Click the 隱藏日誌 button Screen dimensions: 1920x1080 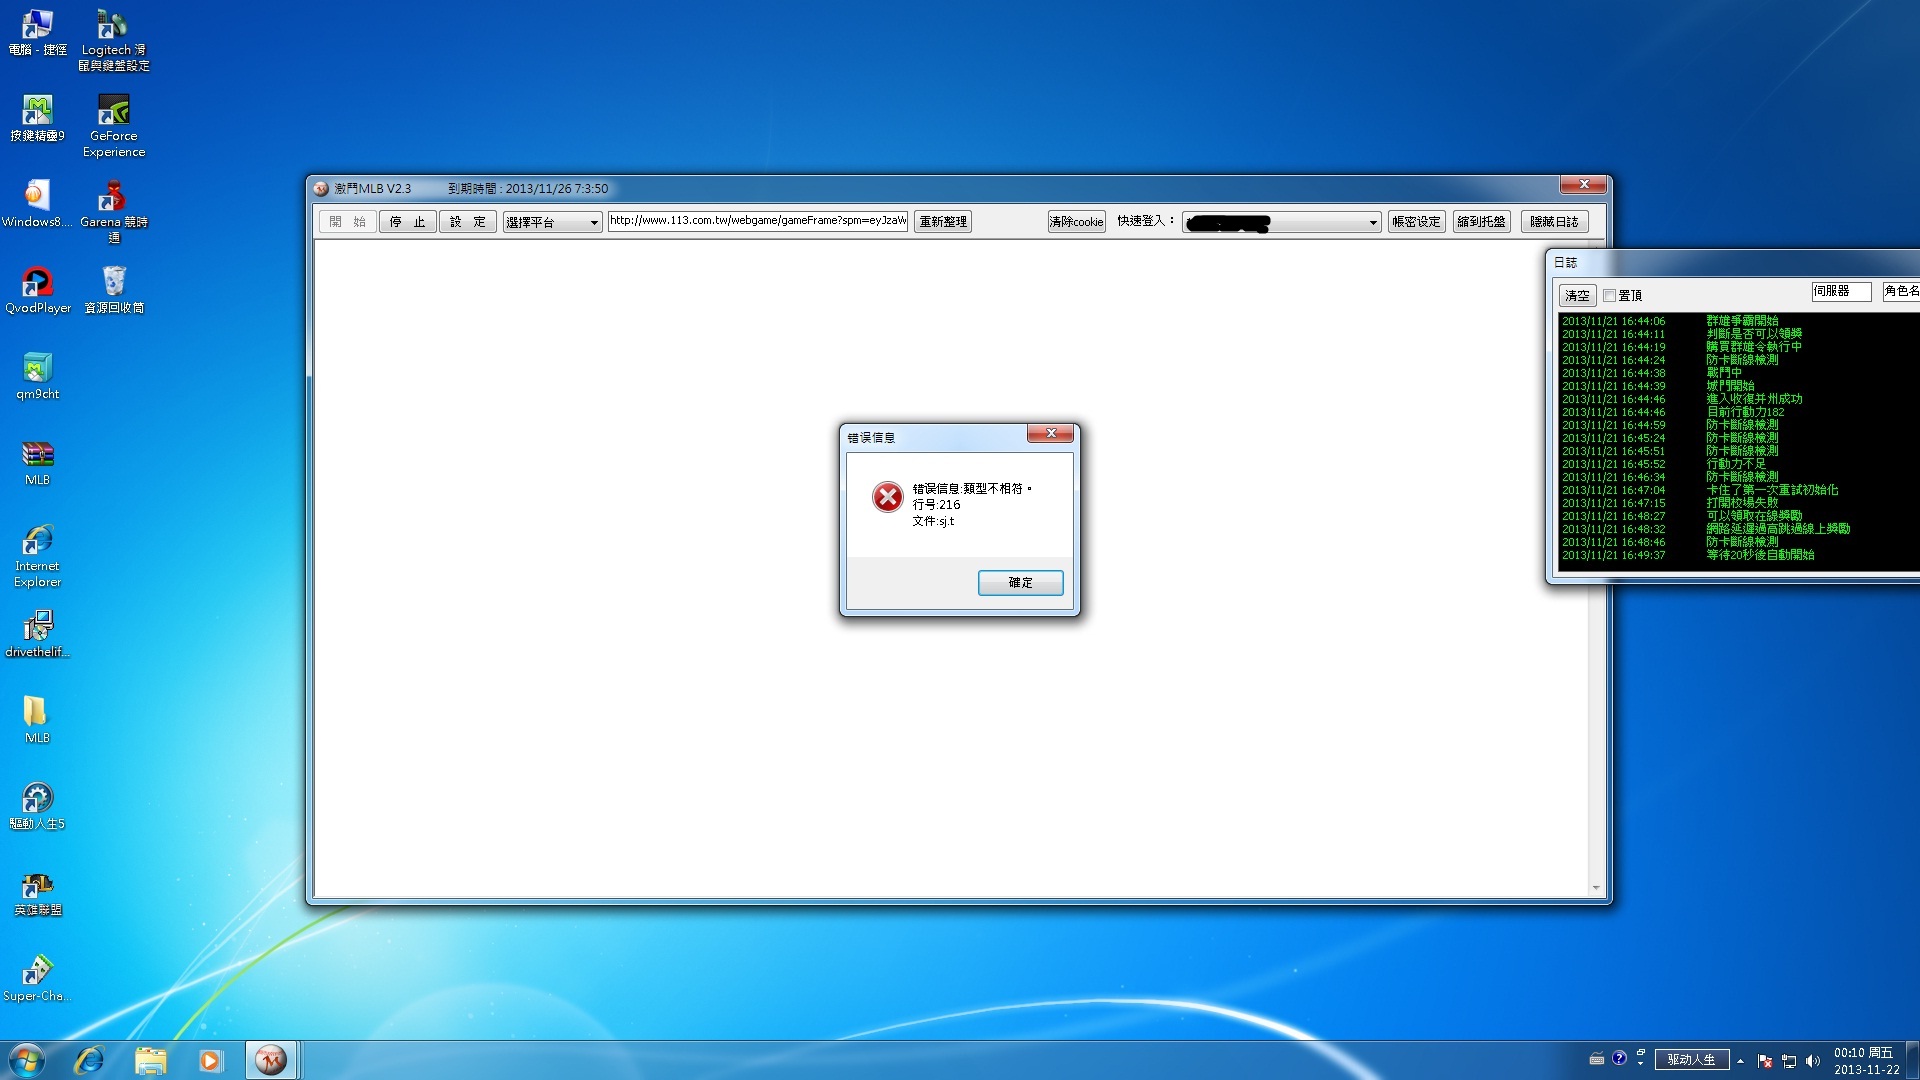point(1554,222)
